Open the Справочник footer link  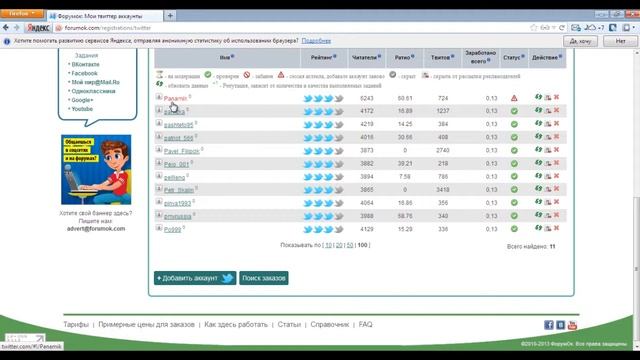tap(329, 324)
